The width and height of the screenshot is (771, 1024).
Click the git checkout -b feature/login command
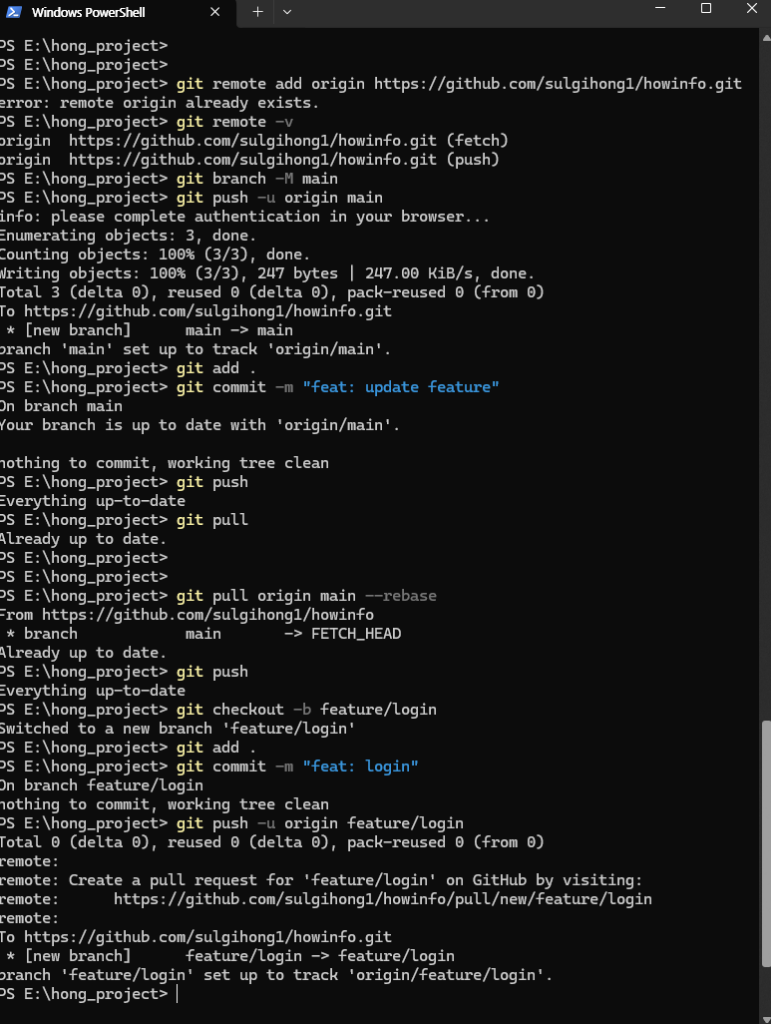point(306,709)
